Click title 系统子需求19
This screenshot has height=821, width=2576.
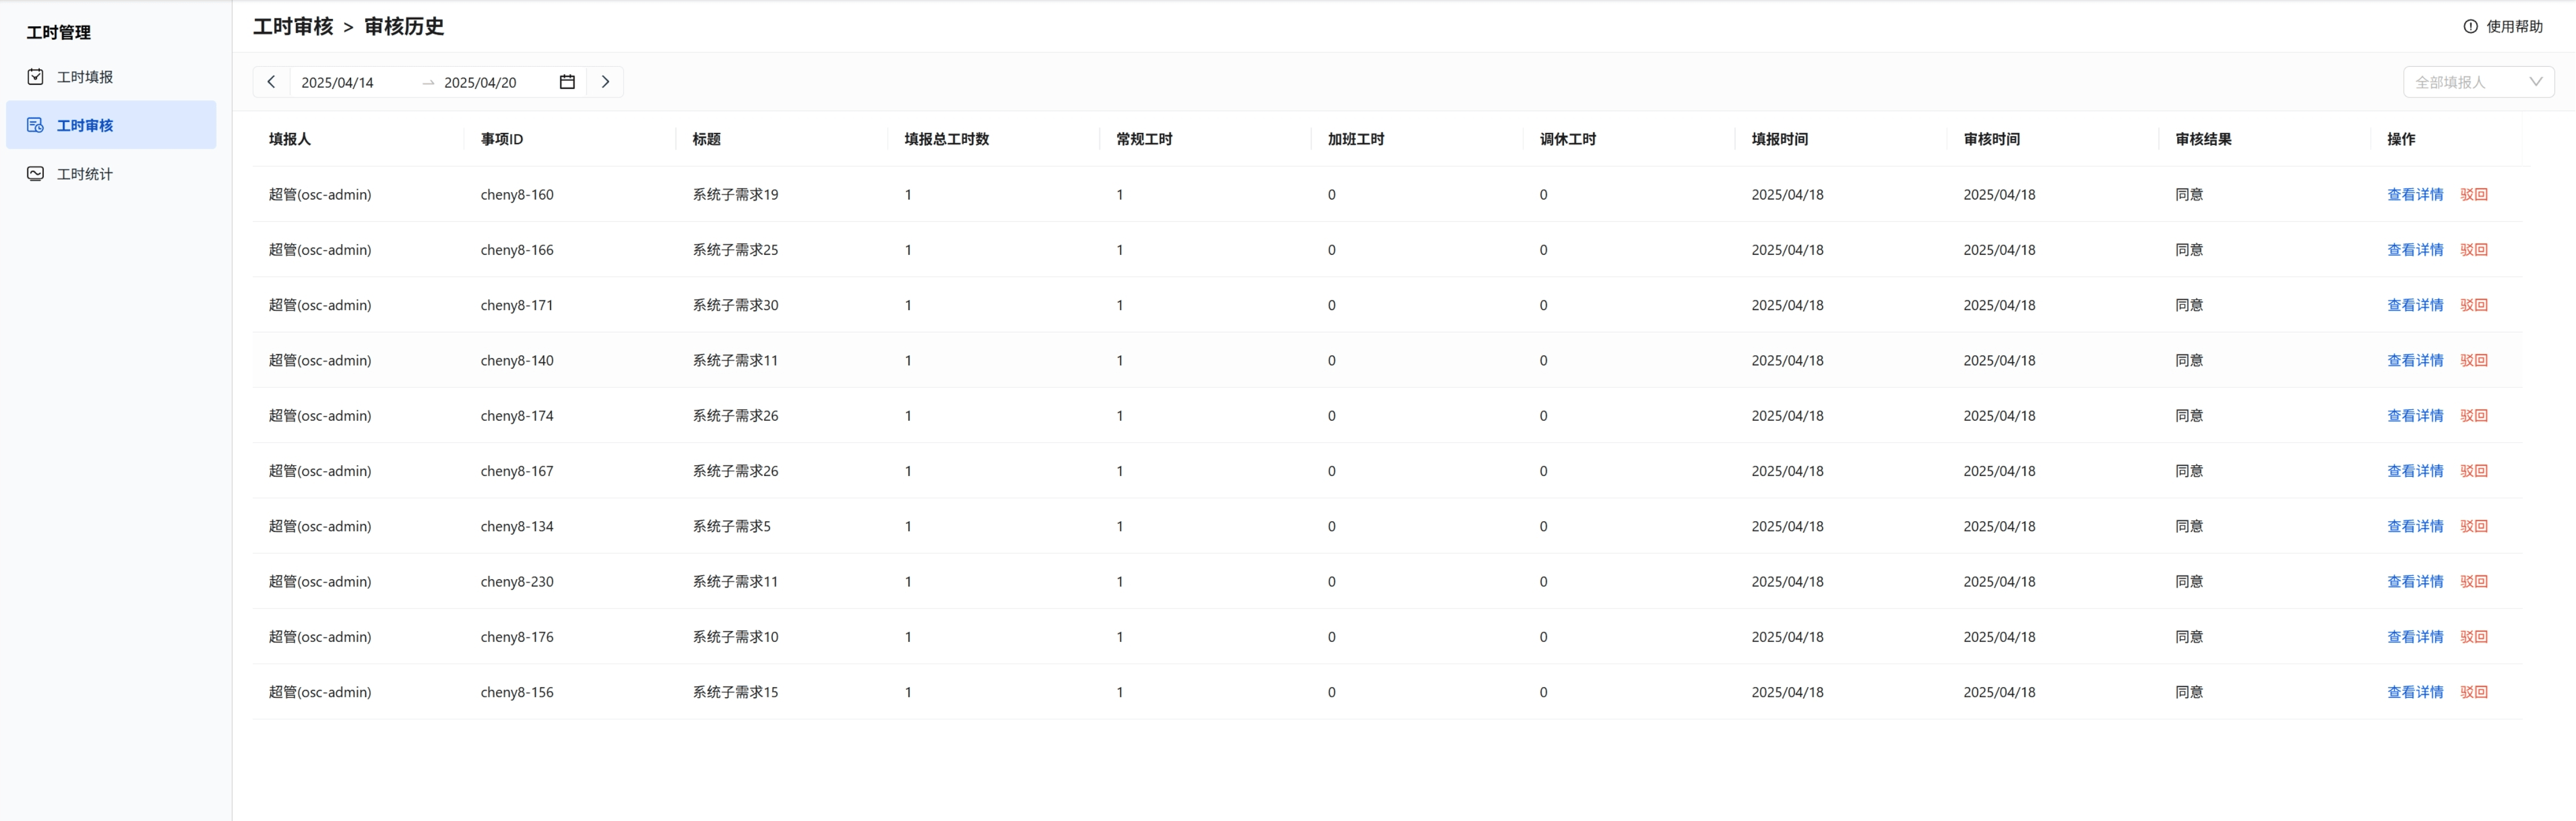(x=735, y=194)
